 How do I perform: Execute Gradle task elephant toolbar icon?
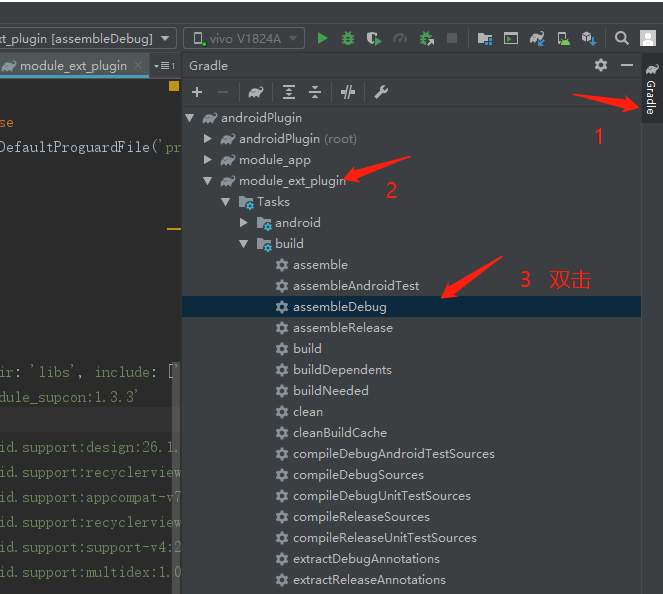[256, 92]
